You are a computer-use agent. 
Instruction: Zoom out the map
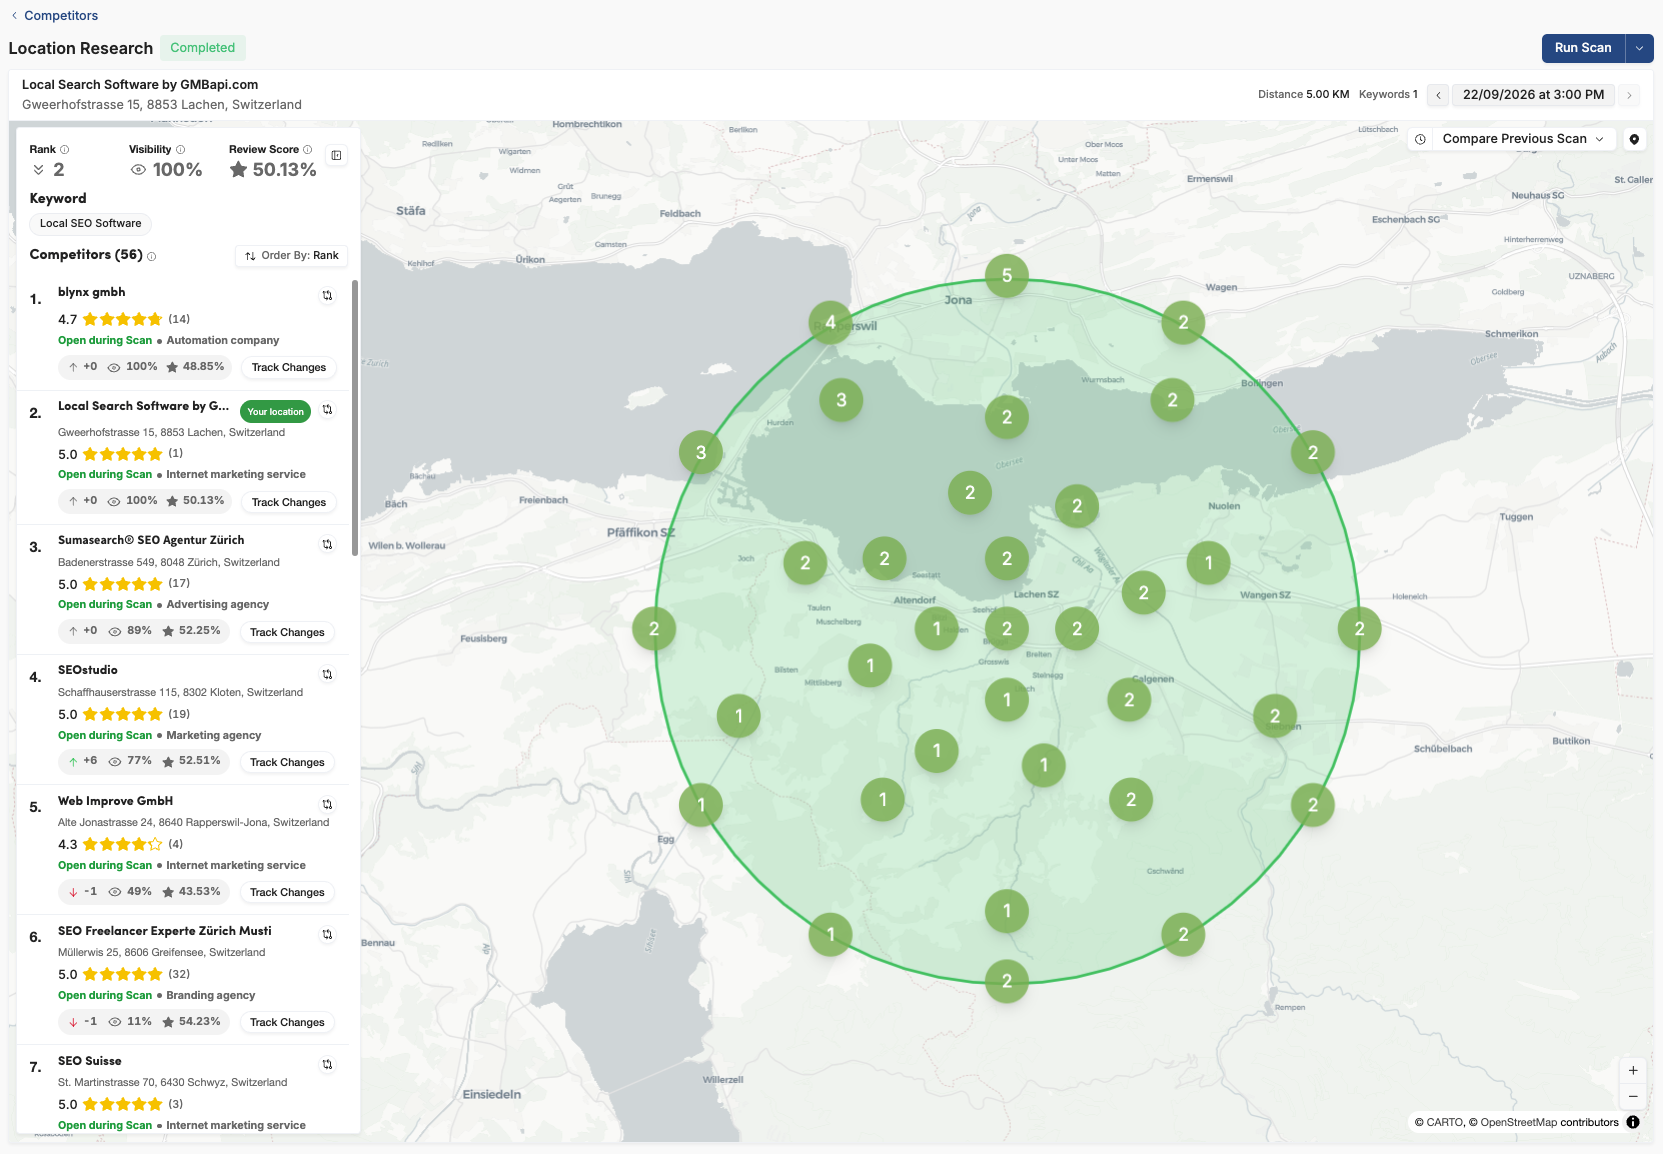point(1633,1096)
